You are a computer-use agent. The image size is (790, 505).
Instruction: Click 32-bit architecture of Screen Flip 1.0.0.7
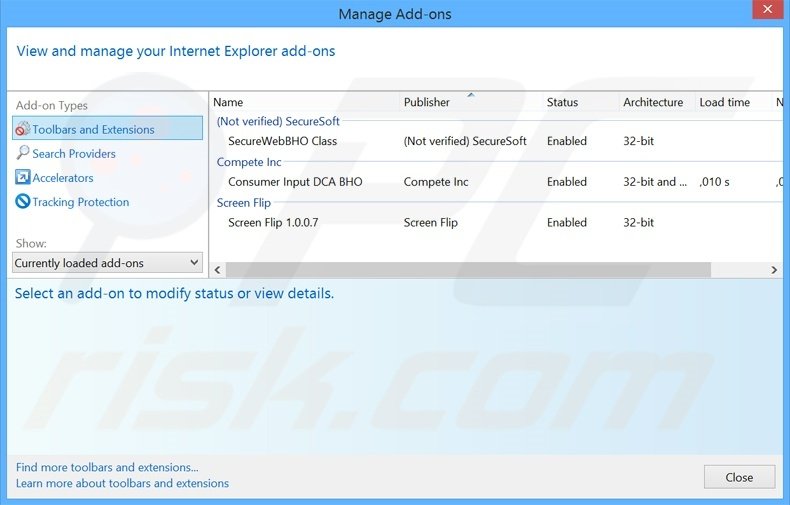pyautogui.click(x=638, y=223)
